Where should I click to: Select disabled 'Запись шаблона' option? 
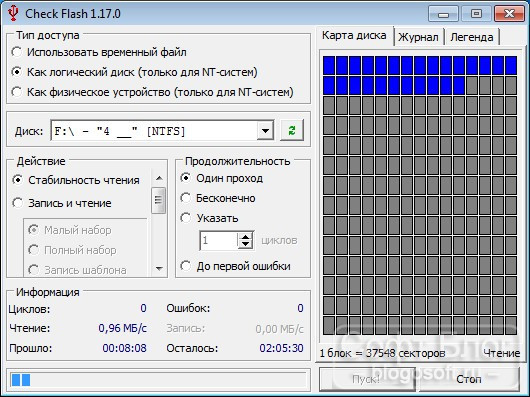coord(77,270)
